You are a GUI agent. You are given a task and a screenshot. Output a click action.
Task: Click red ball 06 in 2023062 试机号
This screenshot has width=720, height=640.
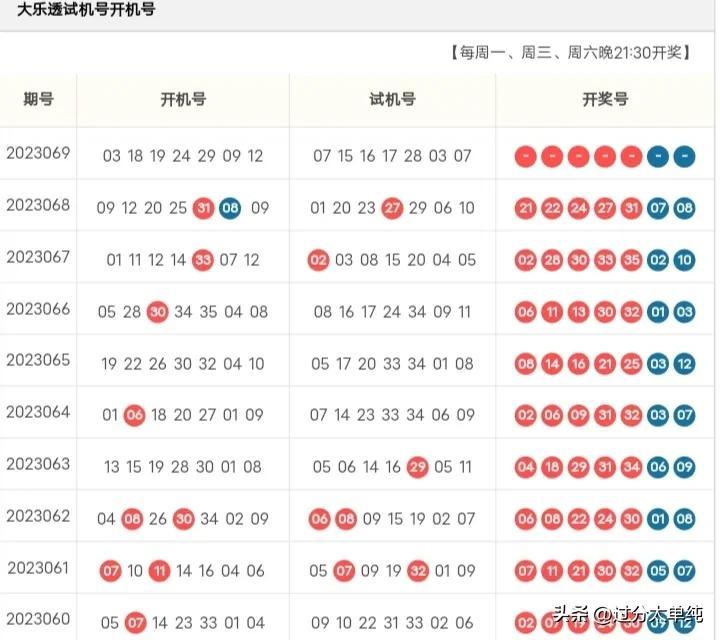319,519
